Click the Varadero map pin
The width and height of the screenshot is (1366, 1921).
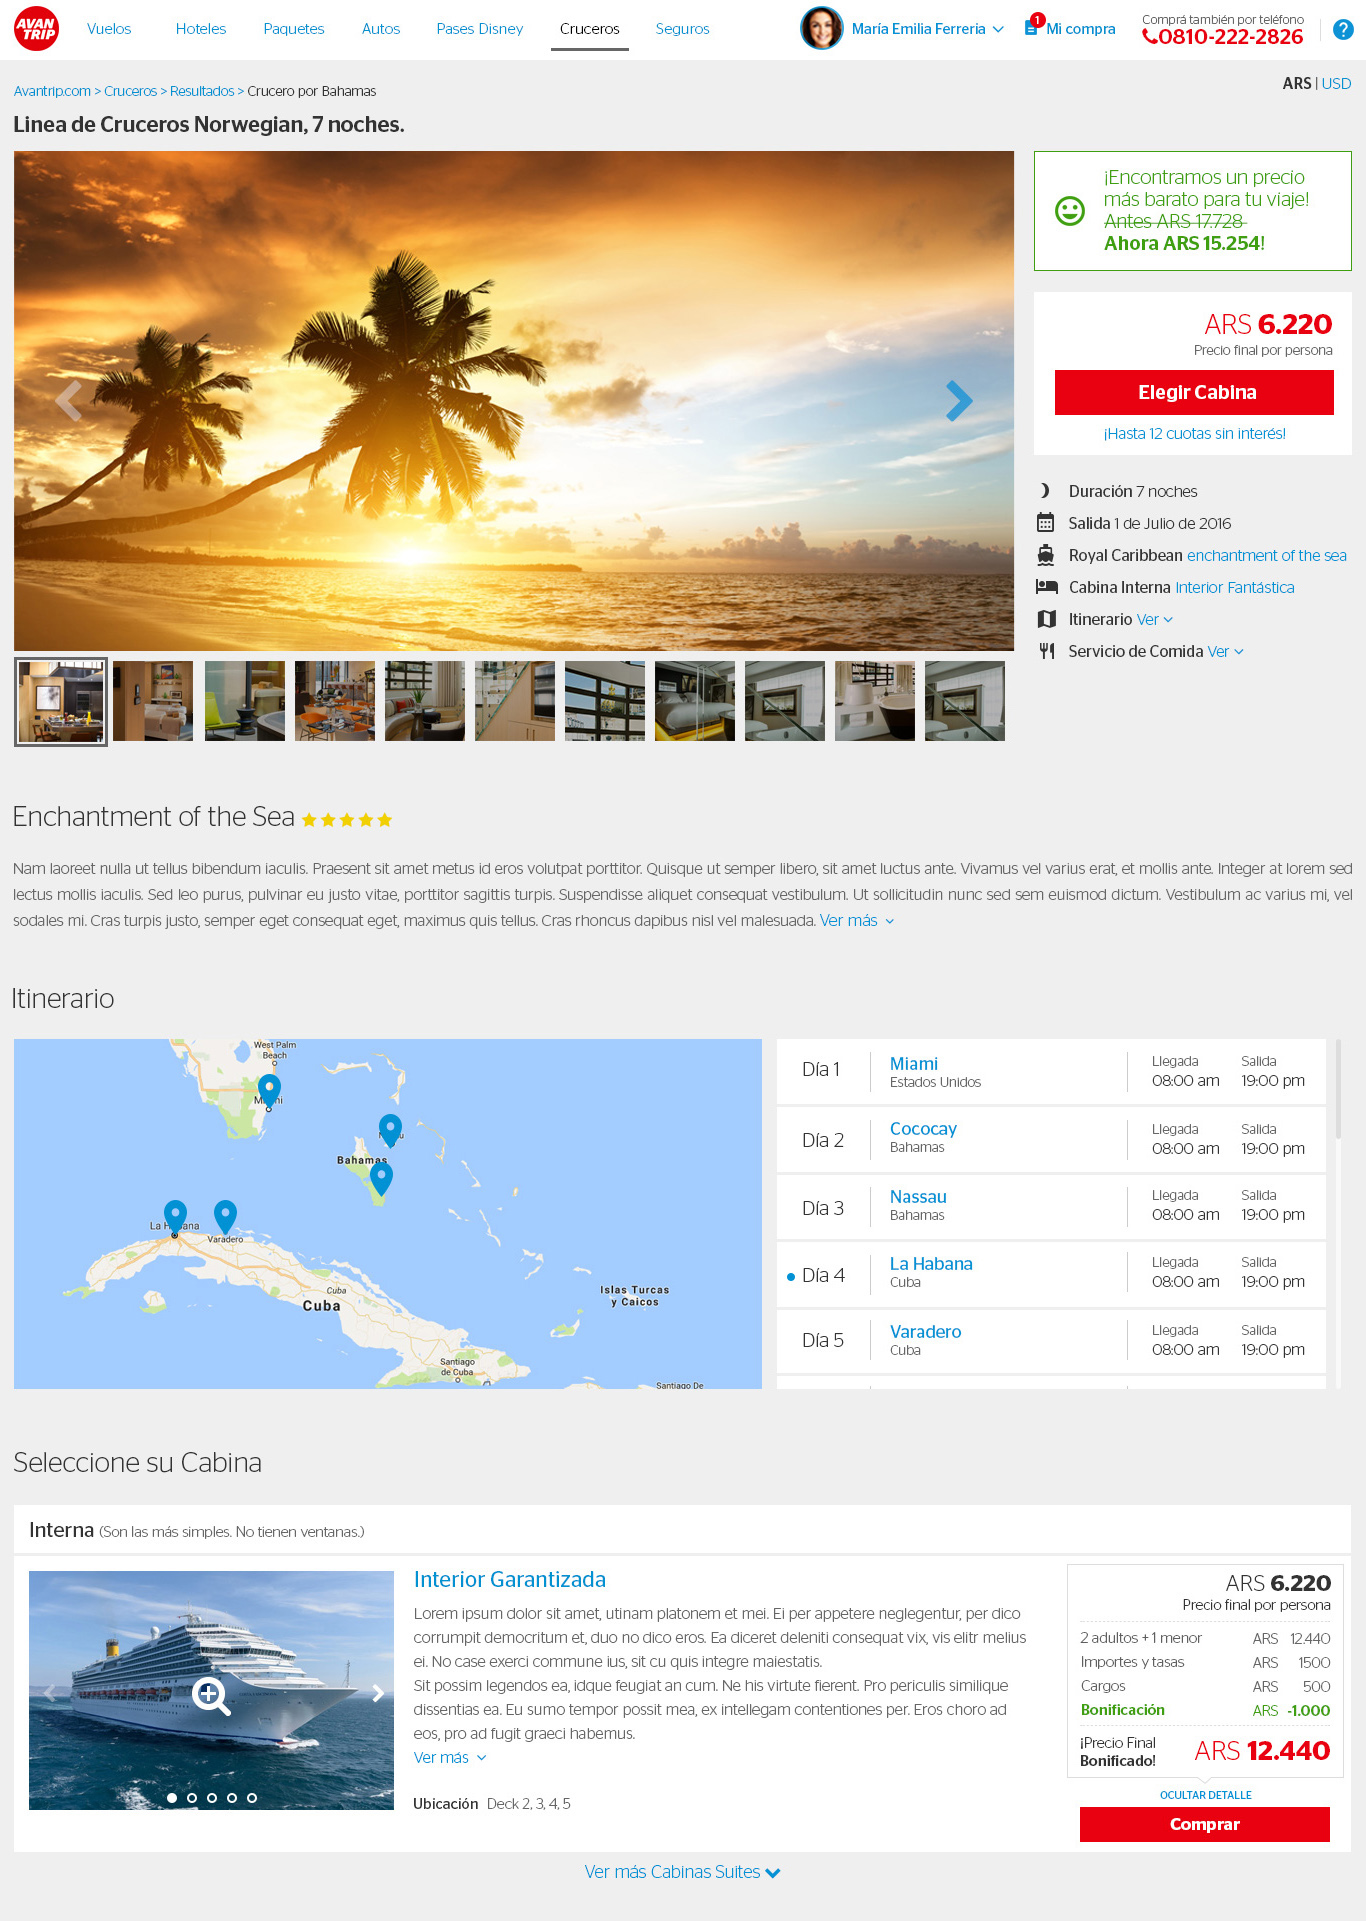click(x=226, y=1216)
